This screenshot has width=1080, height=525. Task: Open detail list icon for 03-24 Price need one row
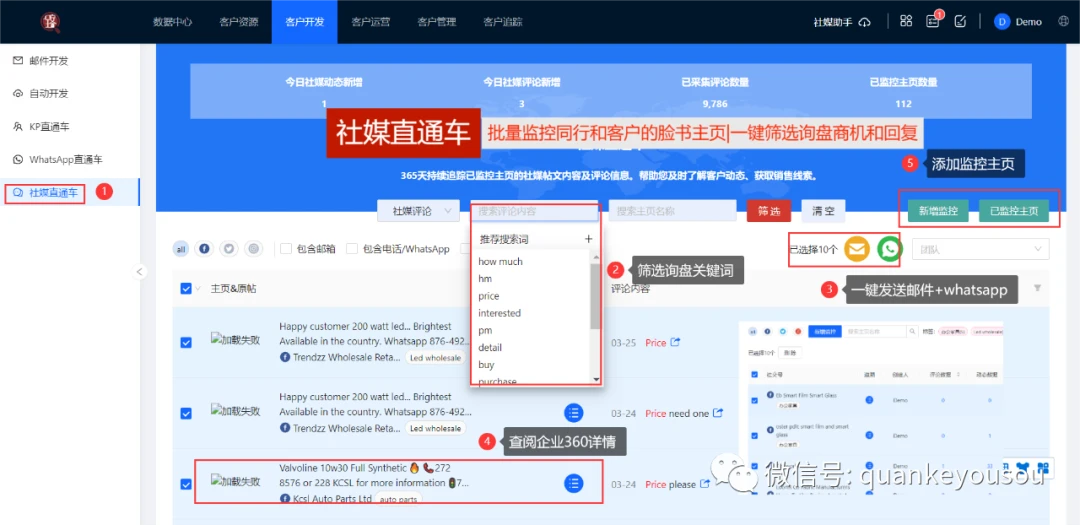[574, 413]
